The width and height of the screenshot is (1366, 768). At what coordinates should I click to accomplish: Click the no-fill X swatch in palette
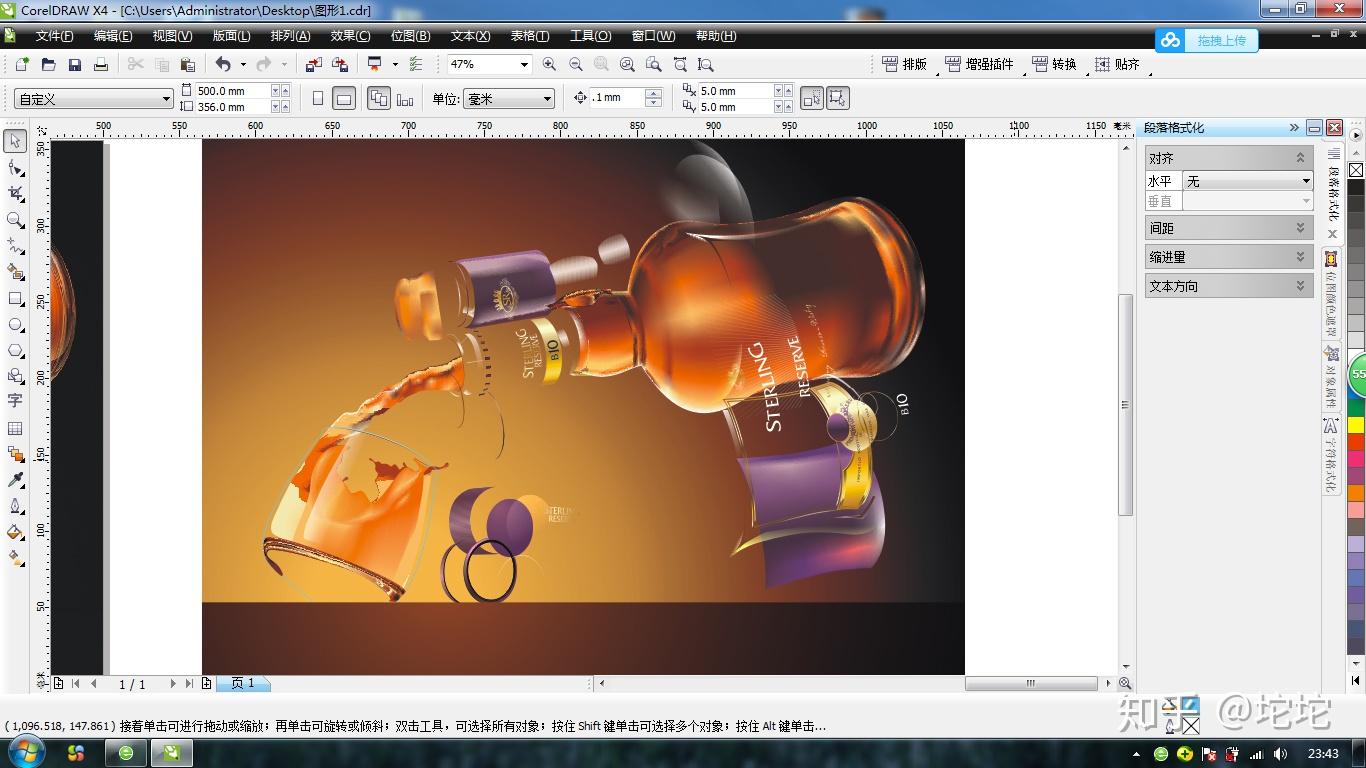tap(1356, 170)
